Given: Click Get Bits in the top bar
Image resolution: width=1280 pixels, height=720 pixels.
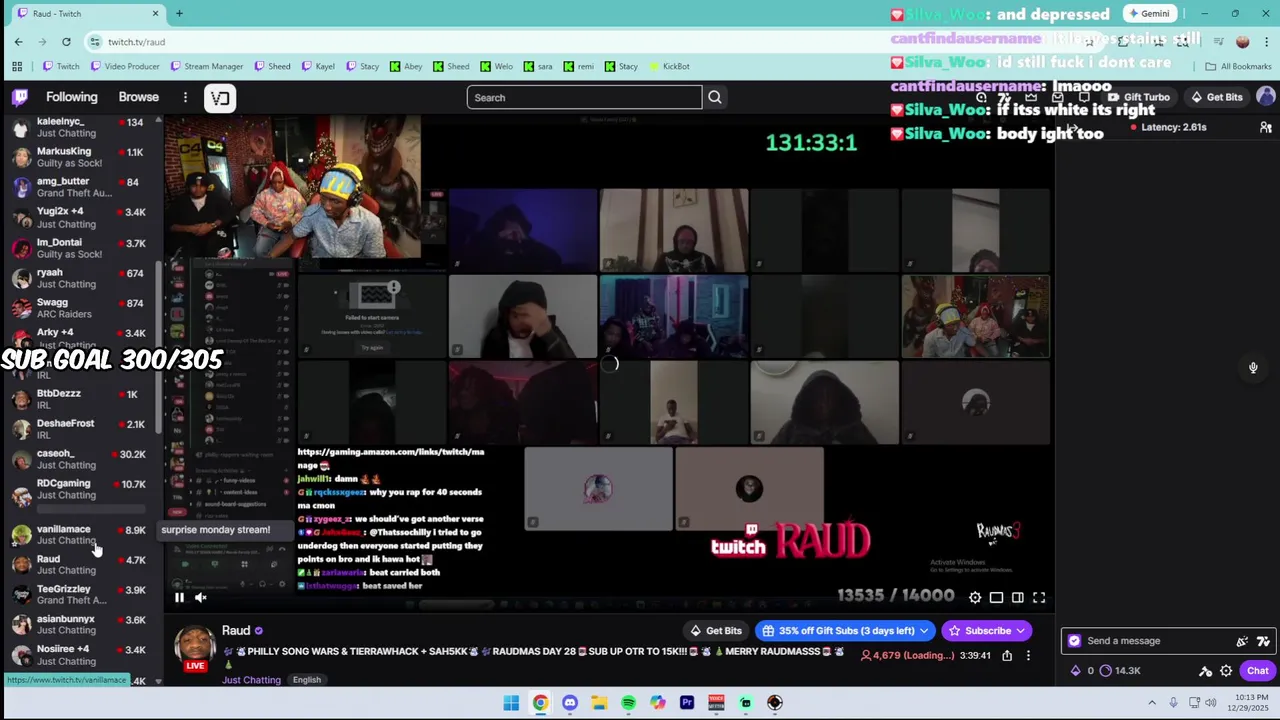Looking at the screenshot, I should pyautogui.click(x=1216, y=97).
